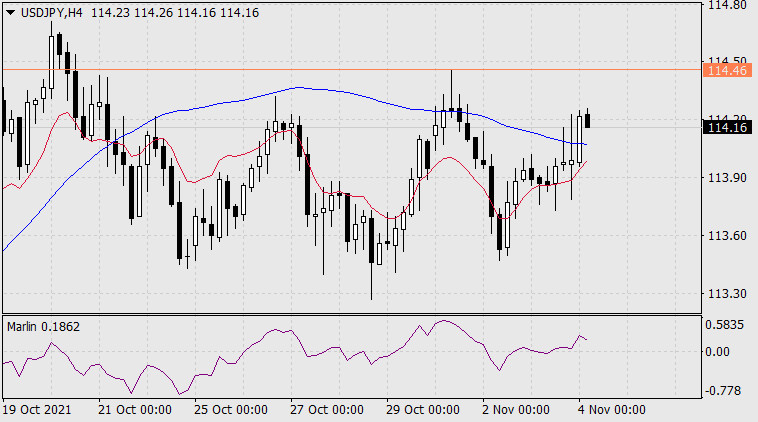
Task: Click the 4 Nov 00:00 date label
Action: [x=612, y=410]
